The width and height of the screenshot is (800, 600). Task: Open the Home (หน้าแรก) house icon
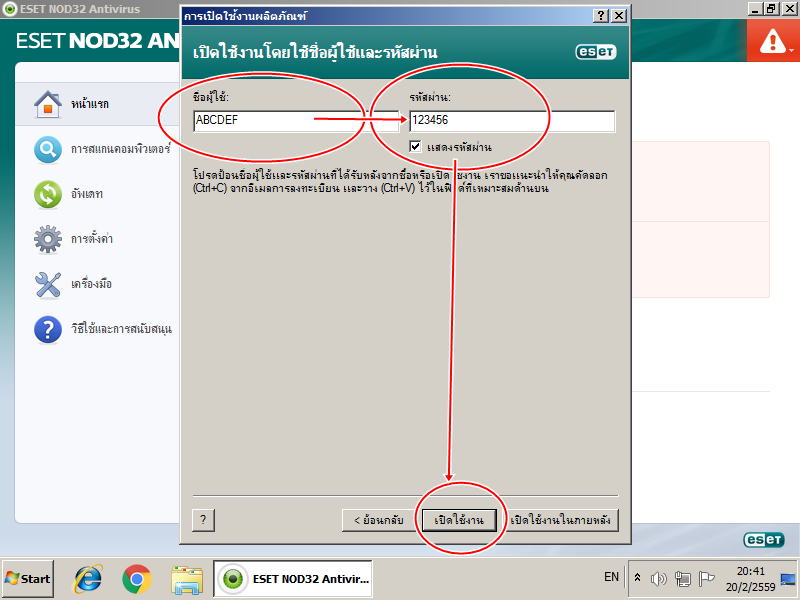tap(48, 104)
